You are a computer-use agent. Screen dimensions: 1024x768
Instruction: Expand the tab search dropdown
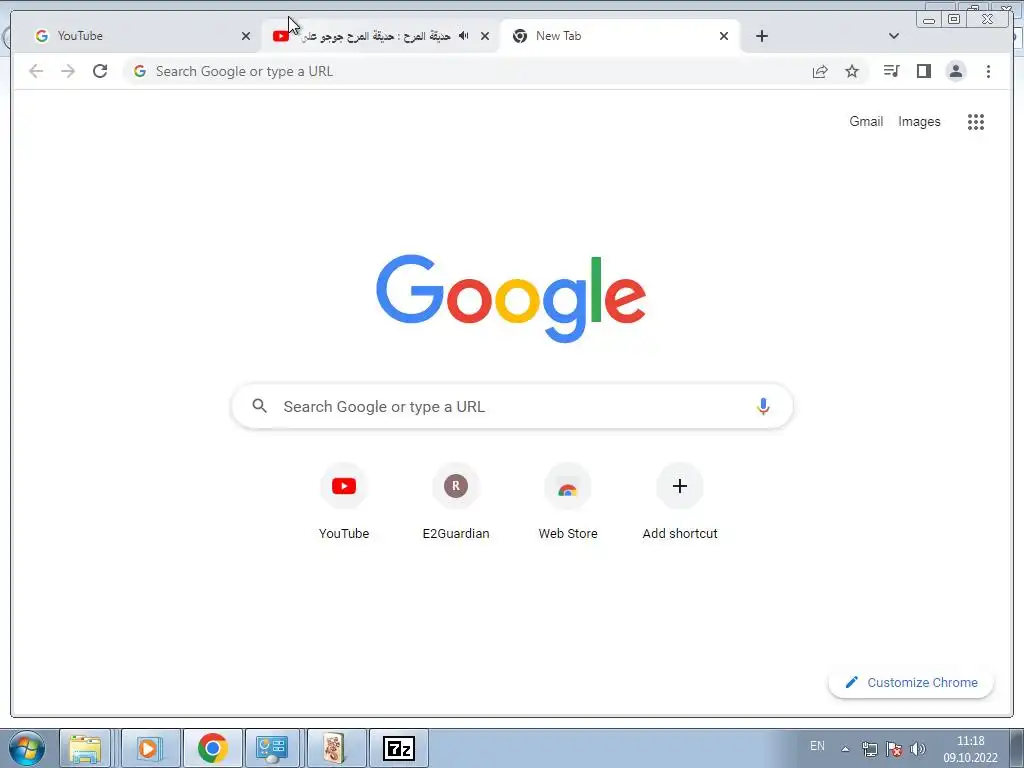click(x=894, y=36)
